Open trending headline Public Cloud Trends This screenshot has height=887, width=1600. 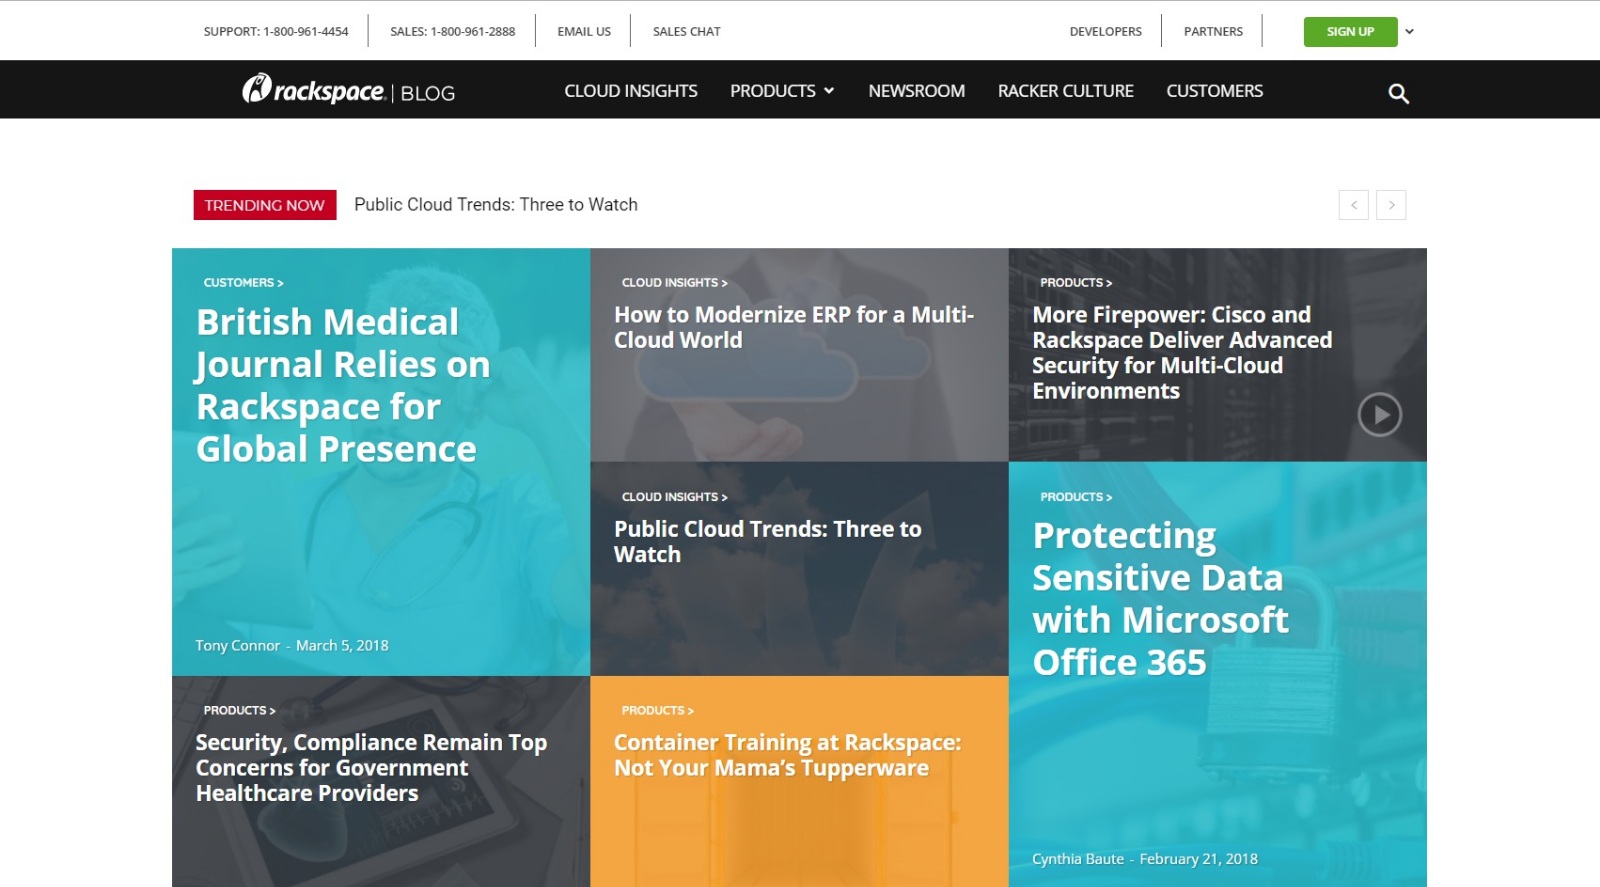coord(496,205)
